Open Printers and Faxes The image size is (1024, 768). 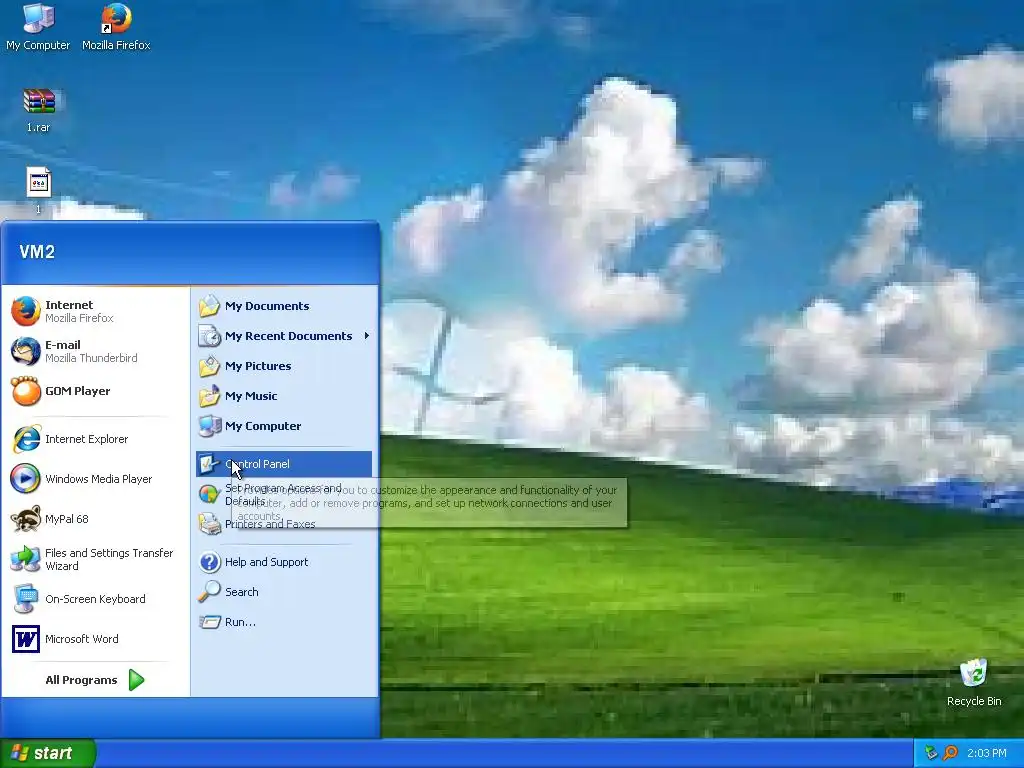tap(284, 524)
